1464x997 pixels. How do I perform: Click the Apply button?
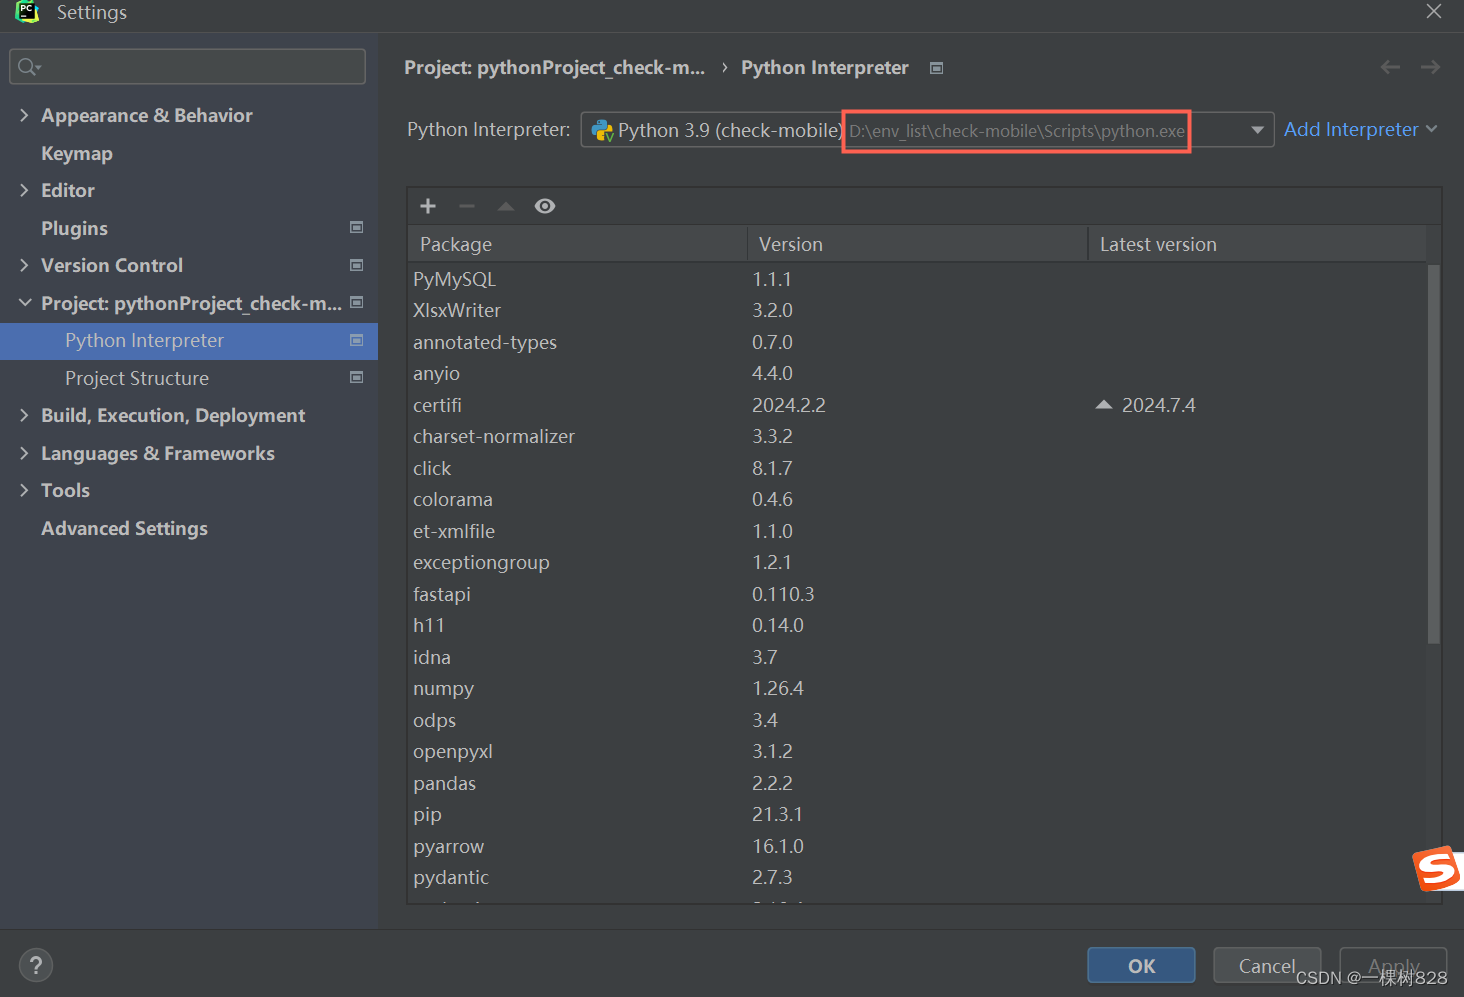(x=1393, y=966)
